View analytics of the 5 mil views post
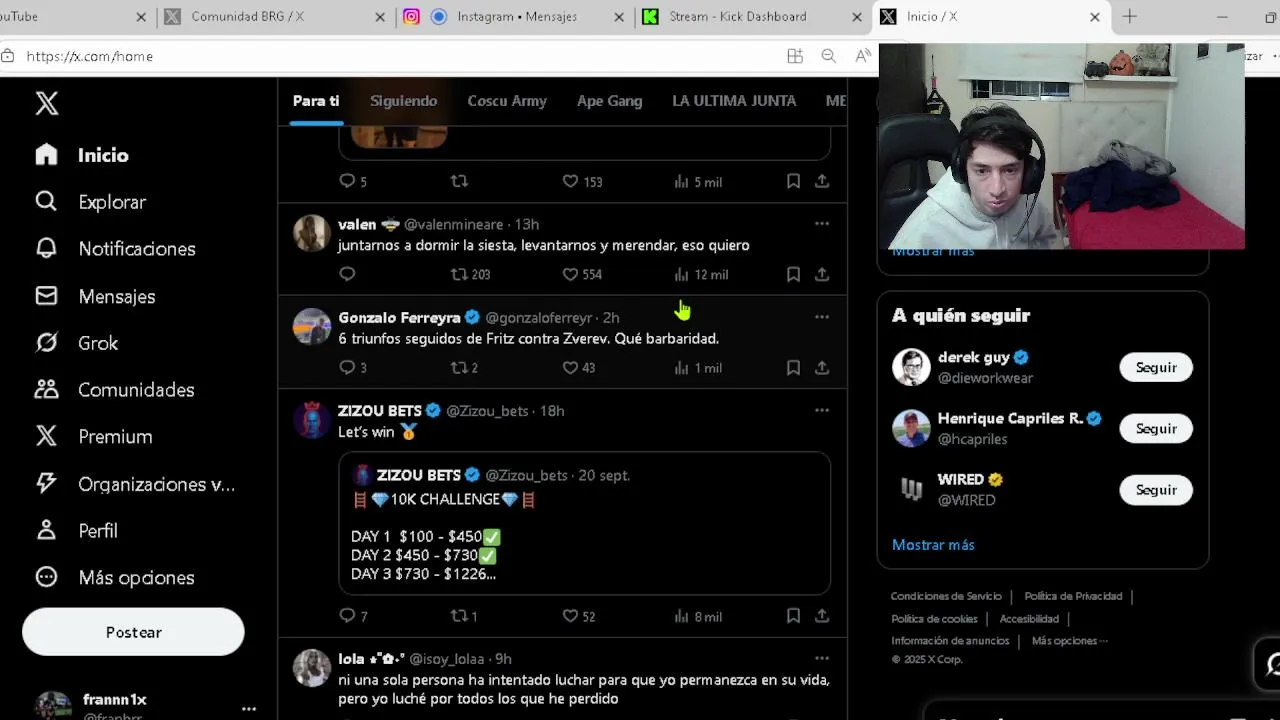Screen dimensions: 1280x720 698,181
